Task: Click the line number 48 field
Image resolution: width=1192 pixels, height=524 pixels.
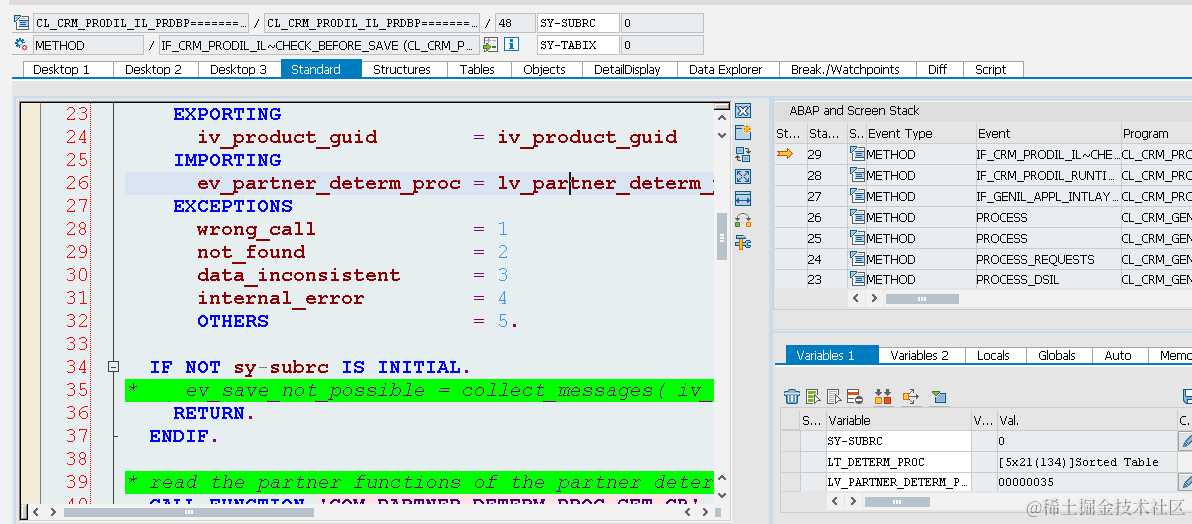Action: pos(515,23)
